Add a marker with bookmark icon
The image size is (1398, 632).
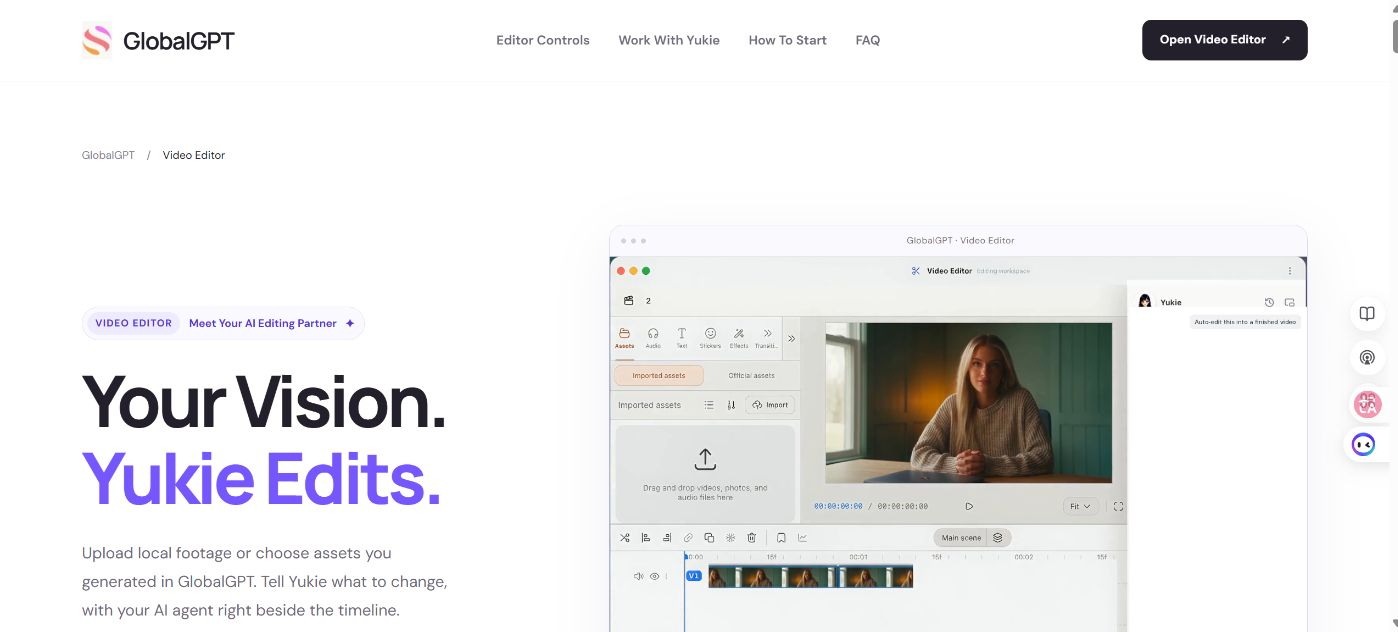[x=781, y=538]
